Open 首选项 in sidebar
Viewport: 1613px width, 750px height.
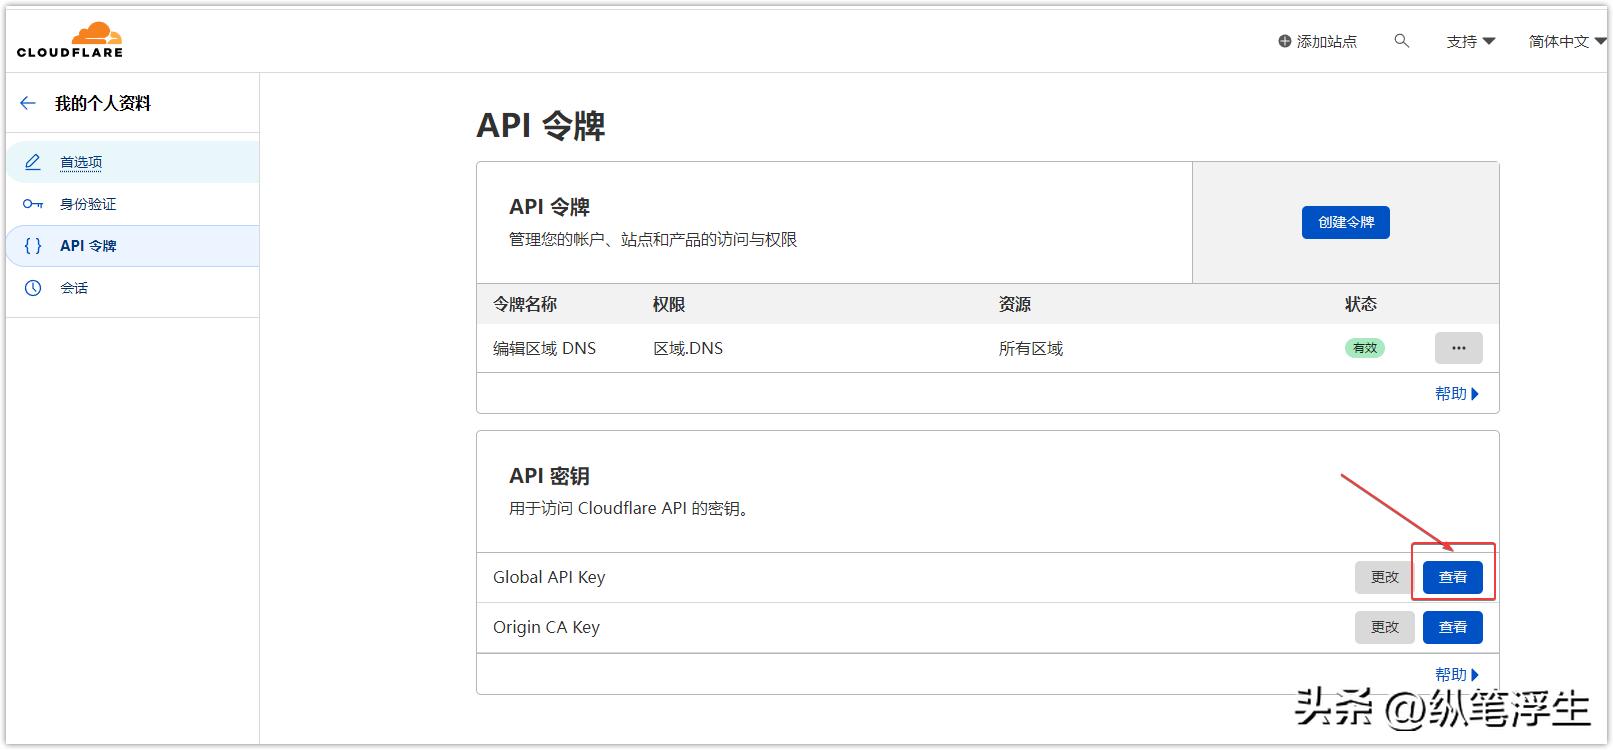click(x=133, y=162)
